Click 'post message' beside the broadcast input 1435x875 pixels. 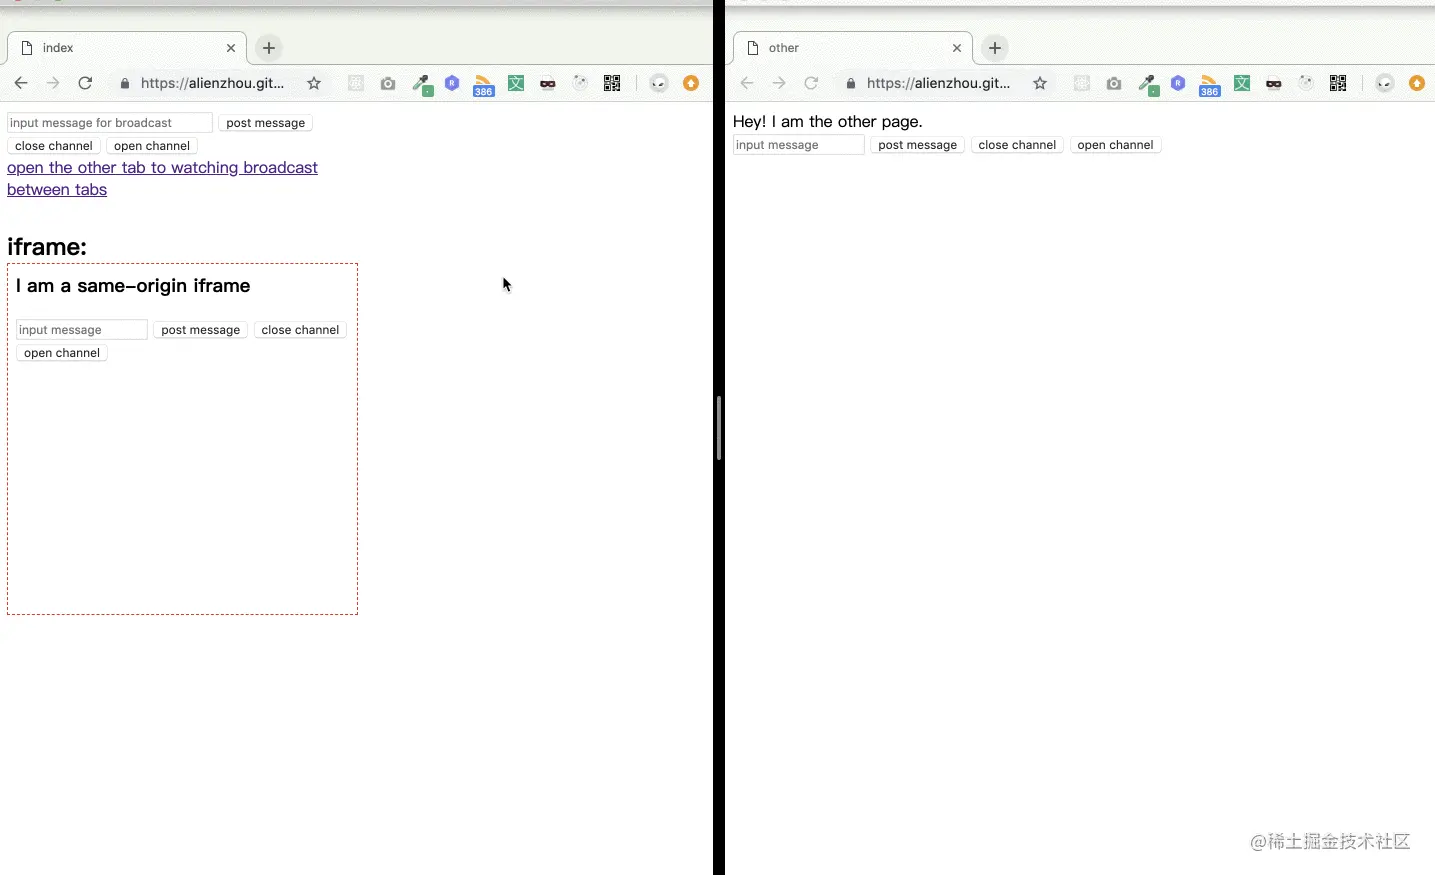[265, 123]
